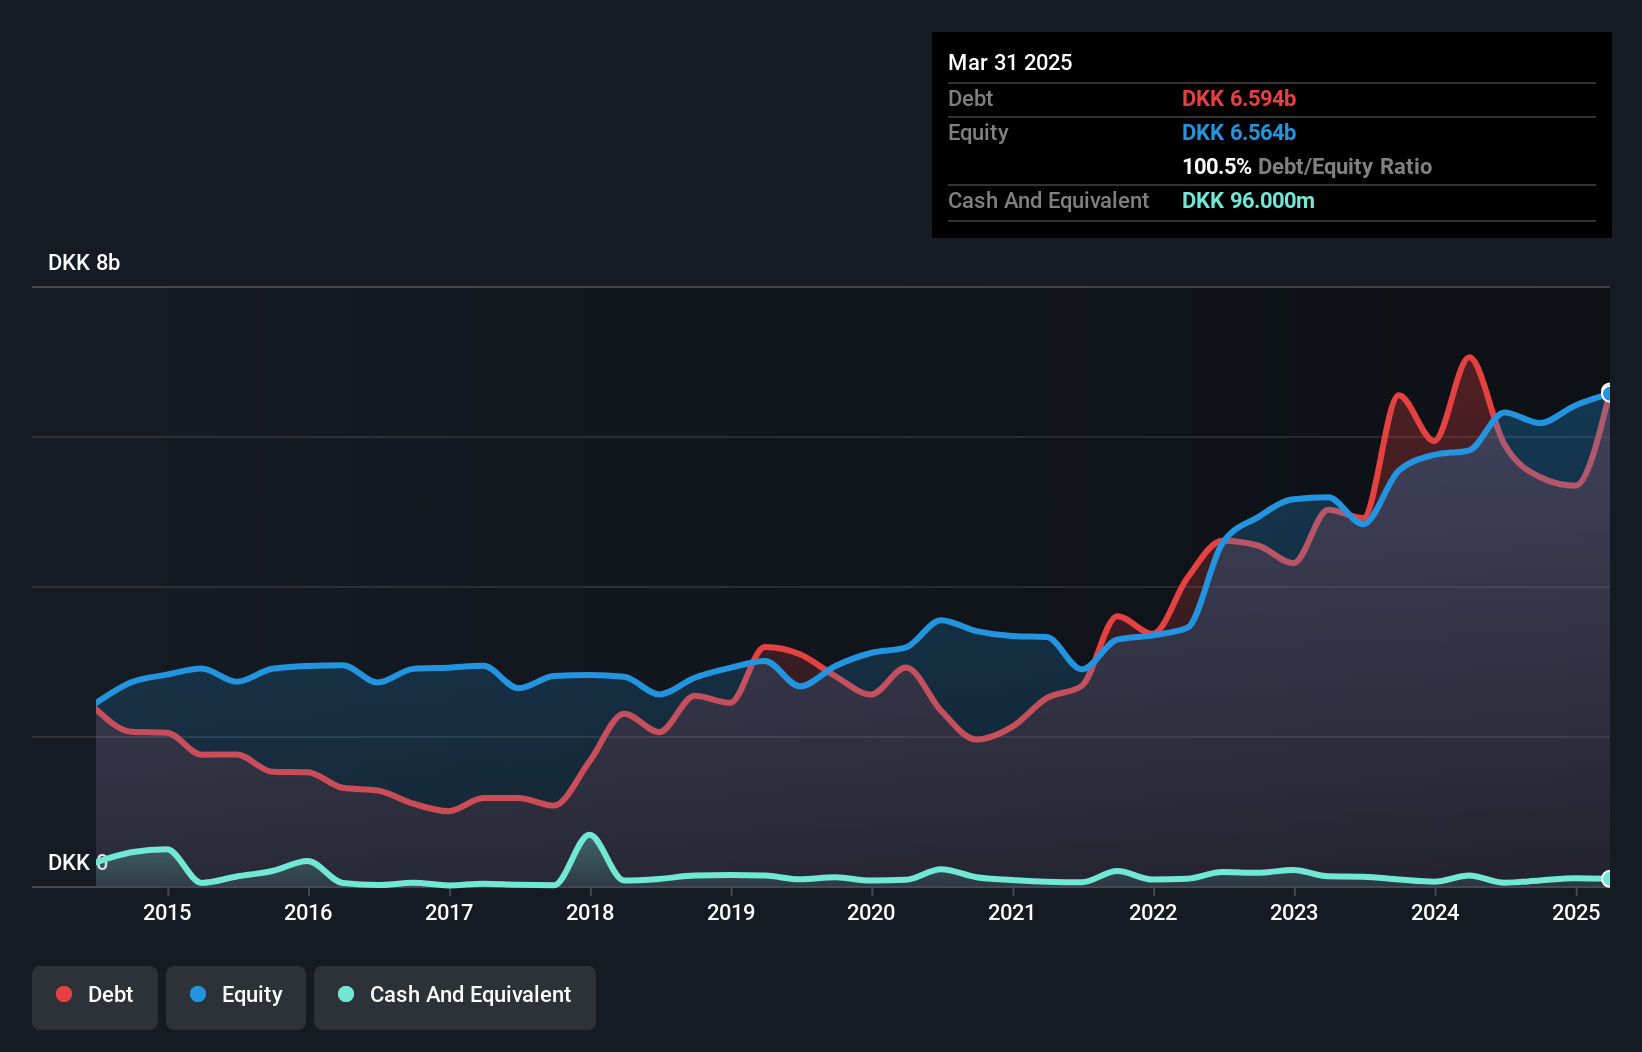Select the Equity endpoint marker at 2025
The width and height of the screenshot is (1642, 1052).
1608,393
